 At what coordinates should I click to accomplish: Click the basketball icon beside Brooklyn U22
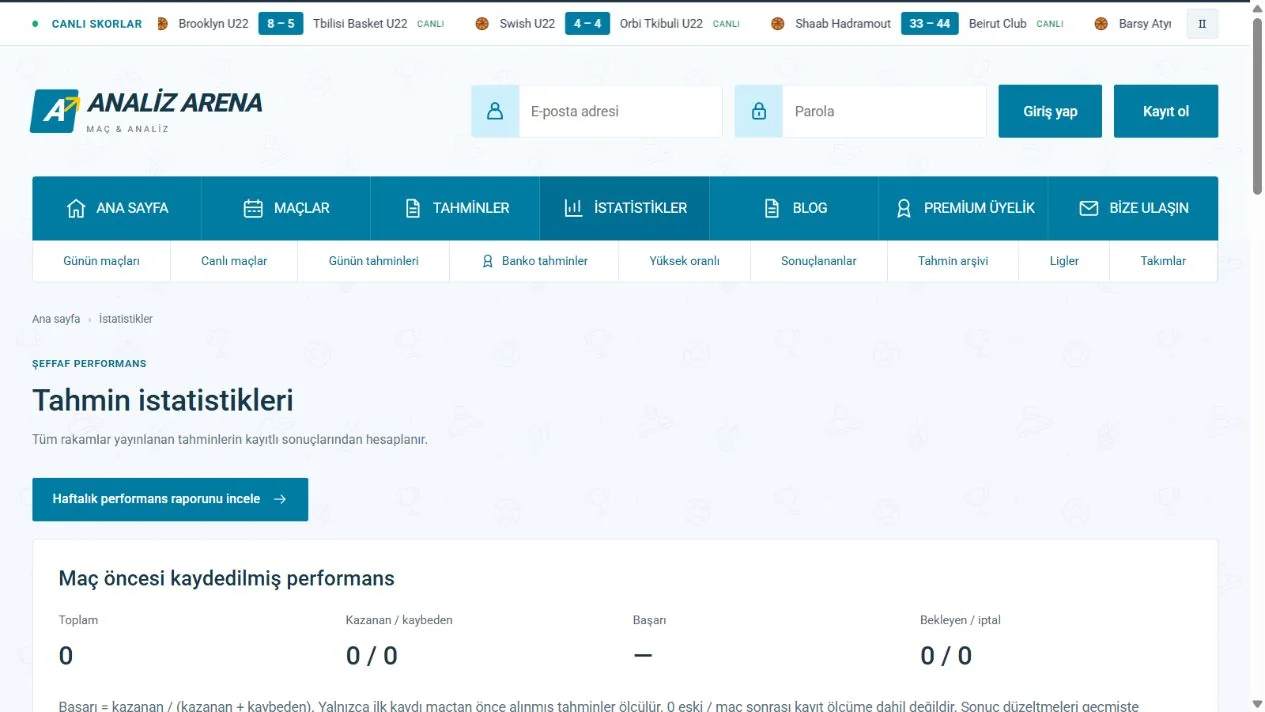[163, 24]
